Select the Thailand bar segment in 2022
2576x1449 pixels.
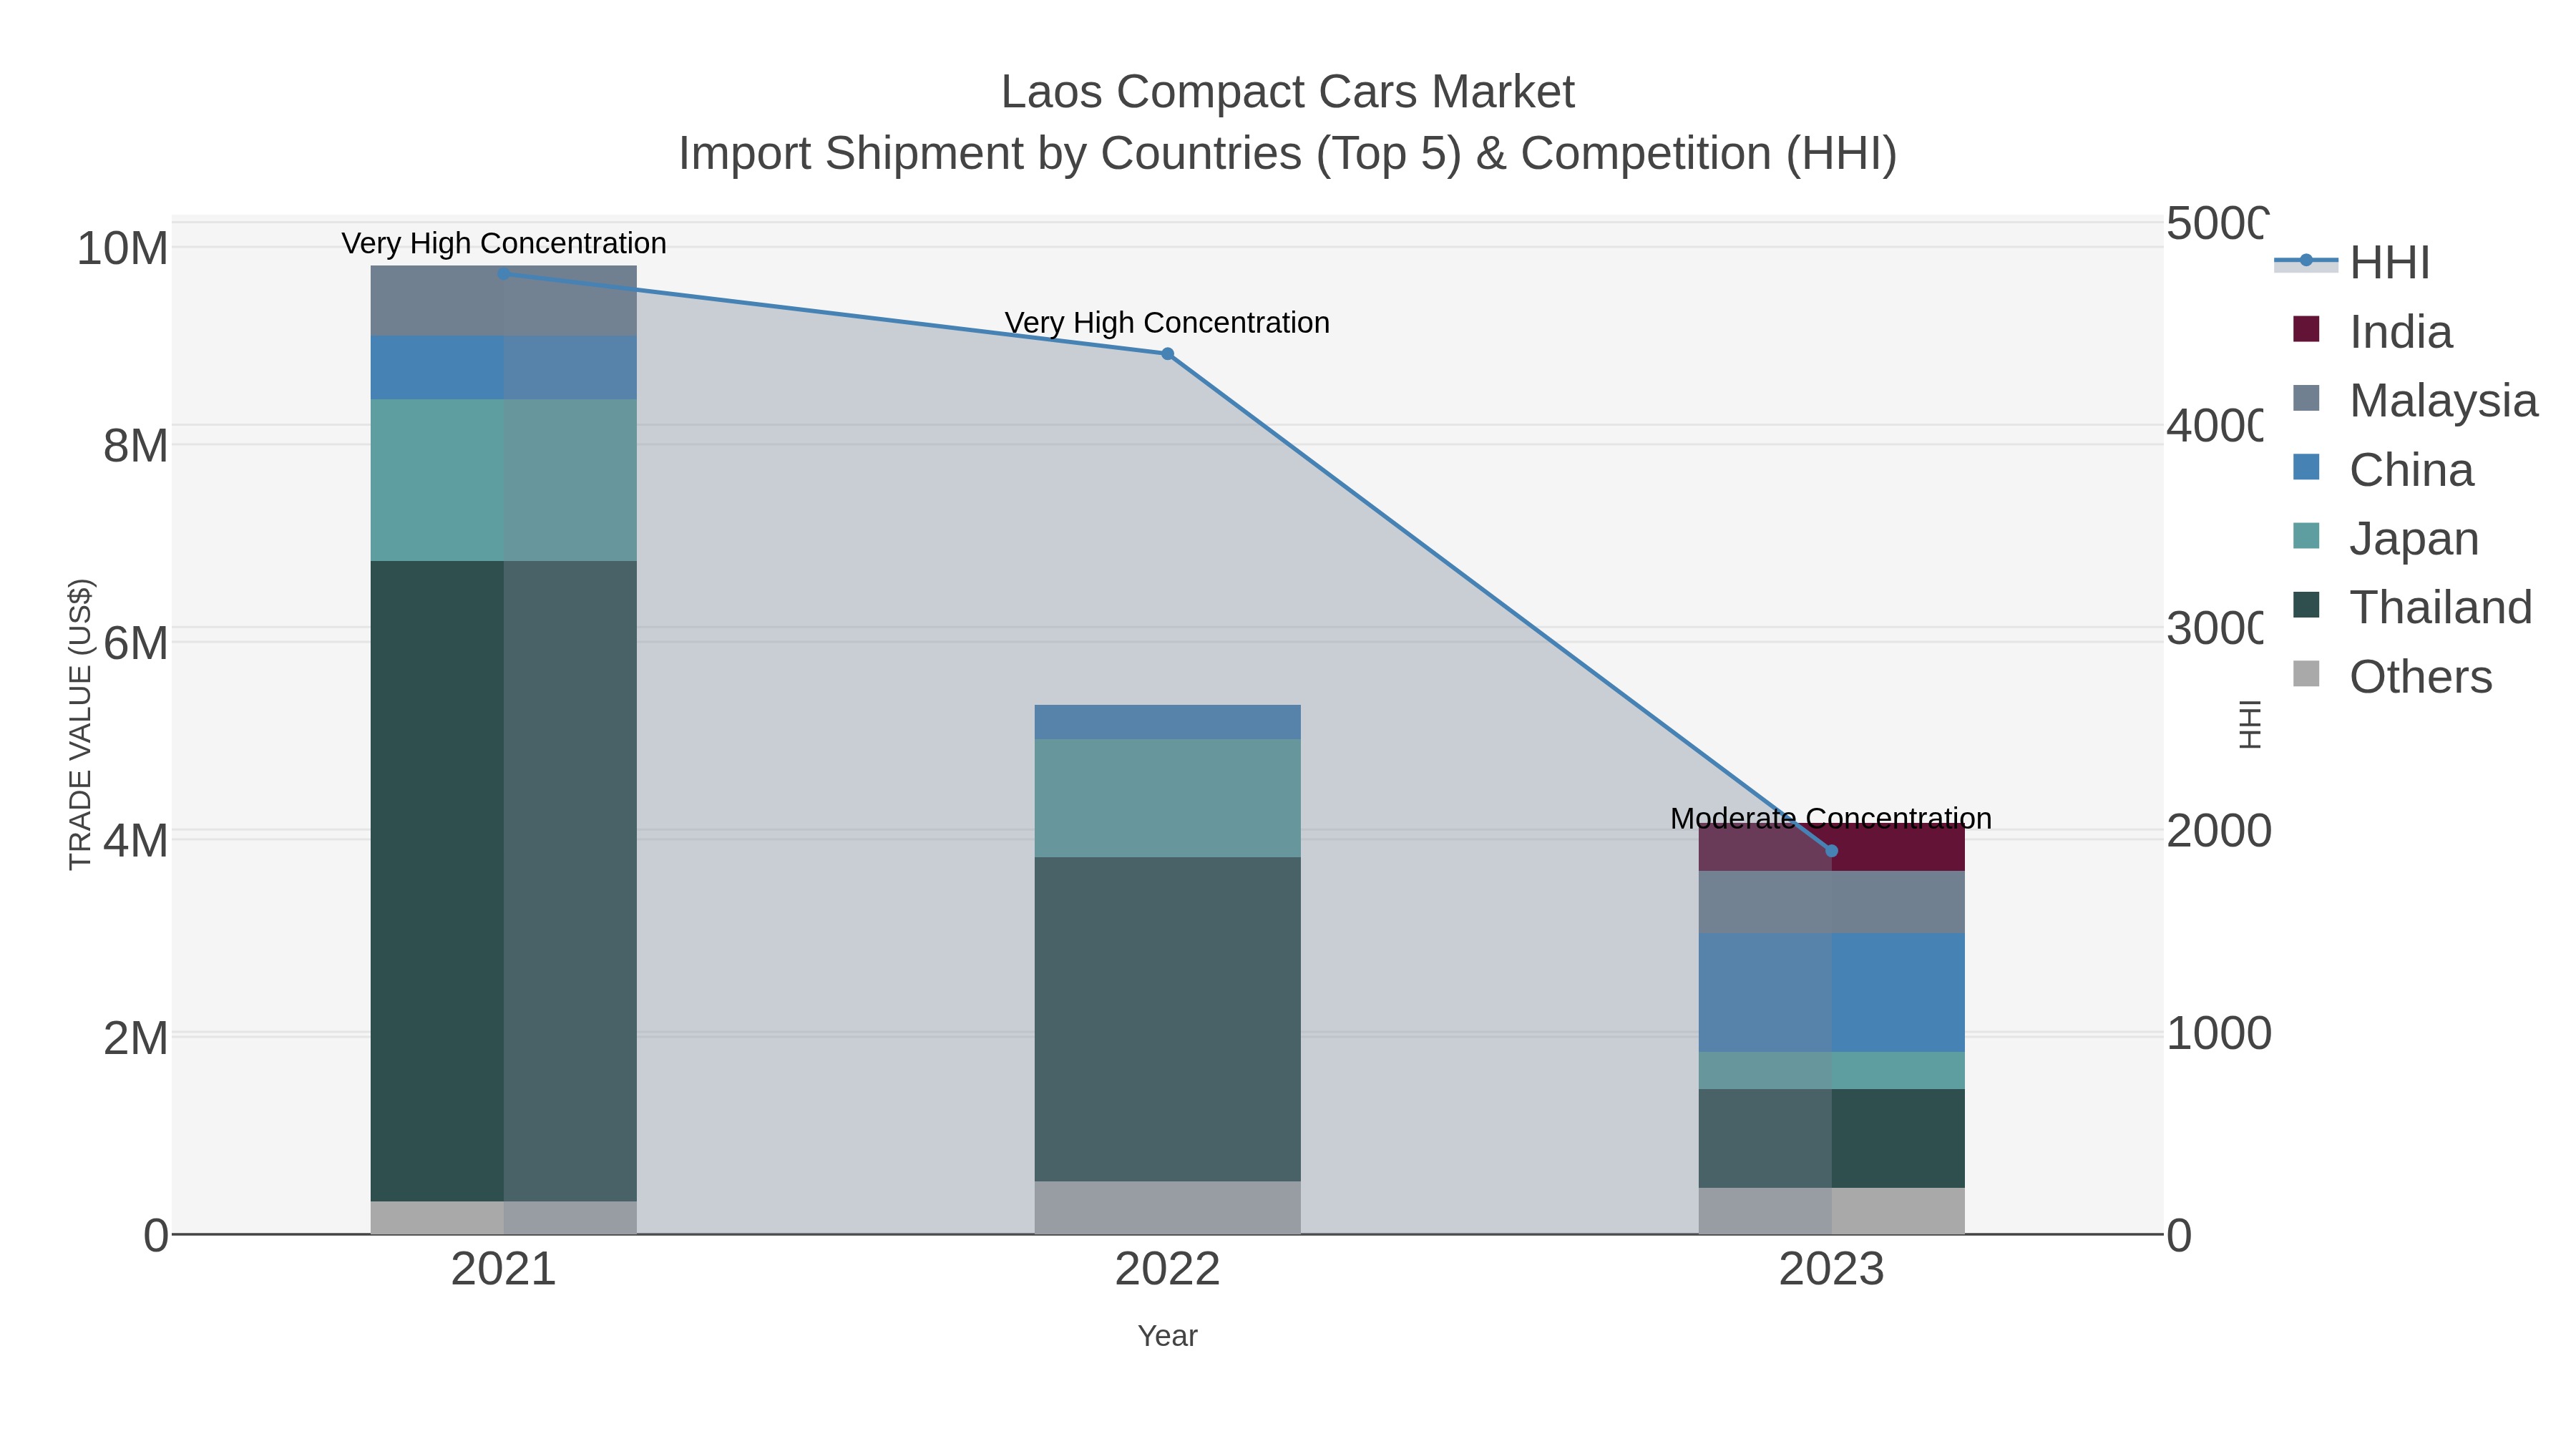coord(1167,1019)
